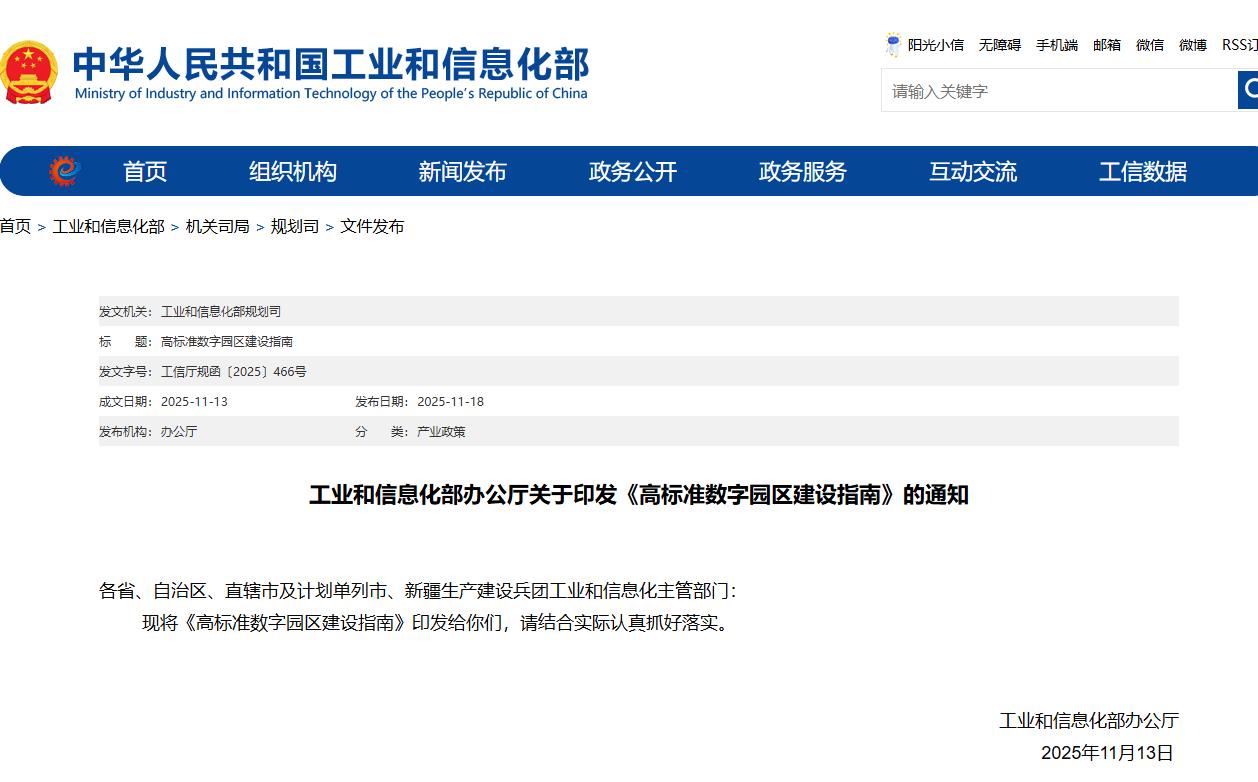Click 文件发布 breadcrumb link
Screen dimensions: 1258x782
[372, 227]
